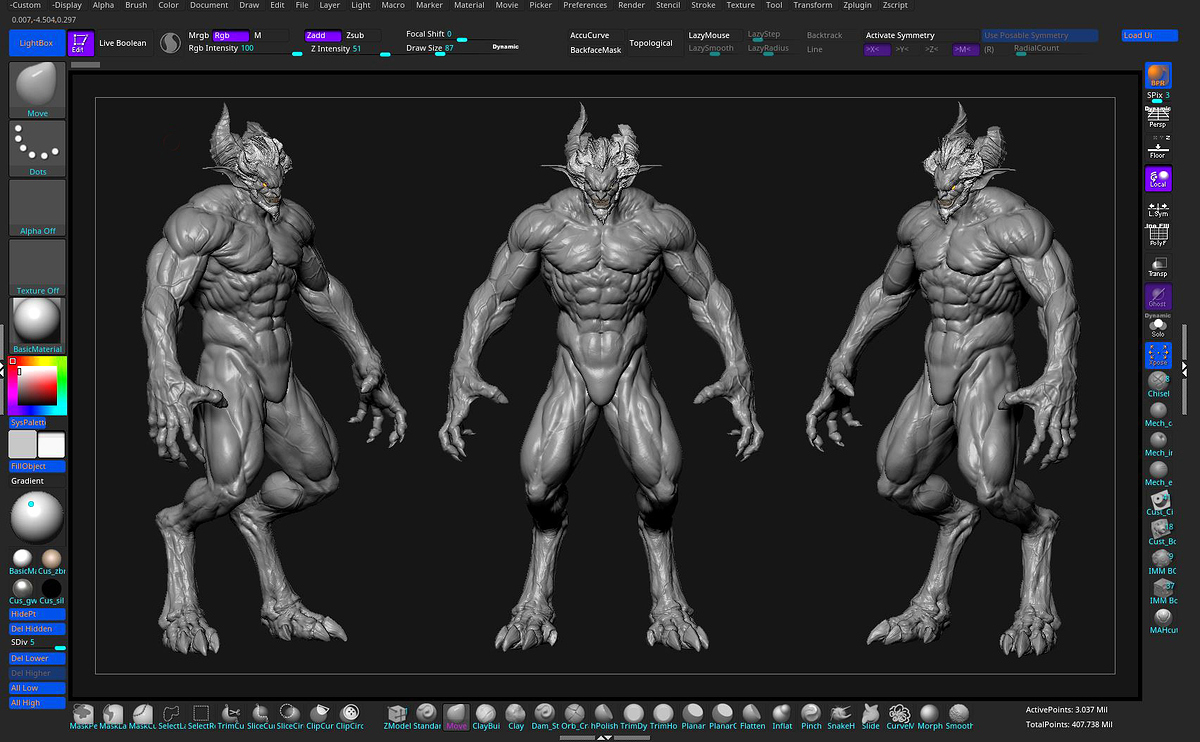Select the hPolish brush

point(604,716)
